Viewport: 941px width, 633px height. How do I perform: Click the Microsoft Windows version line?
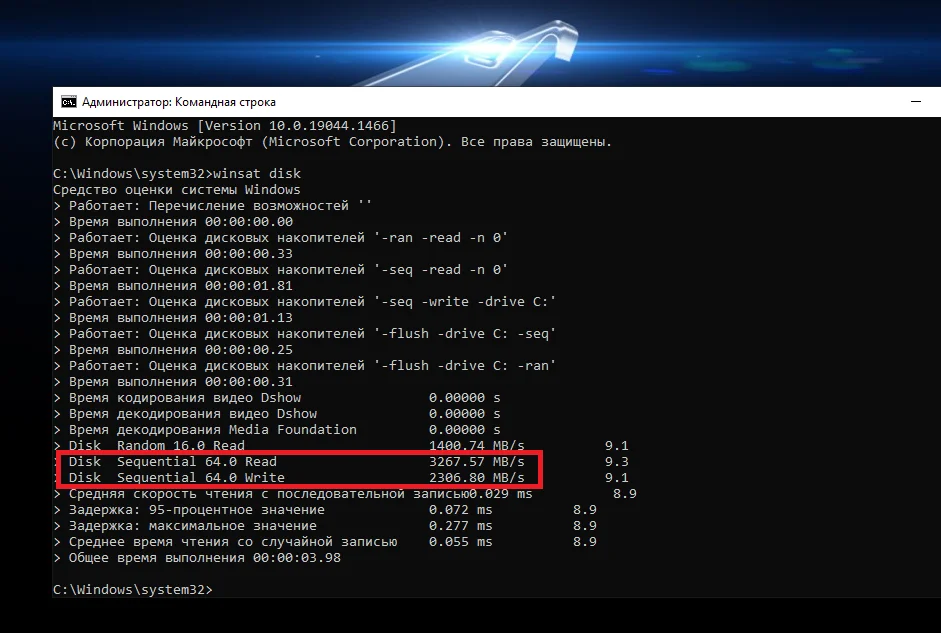[224, 125]
